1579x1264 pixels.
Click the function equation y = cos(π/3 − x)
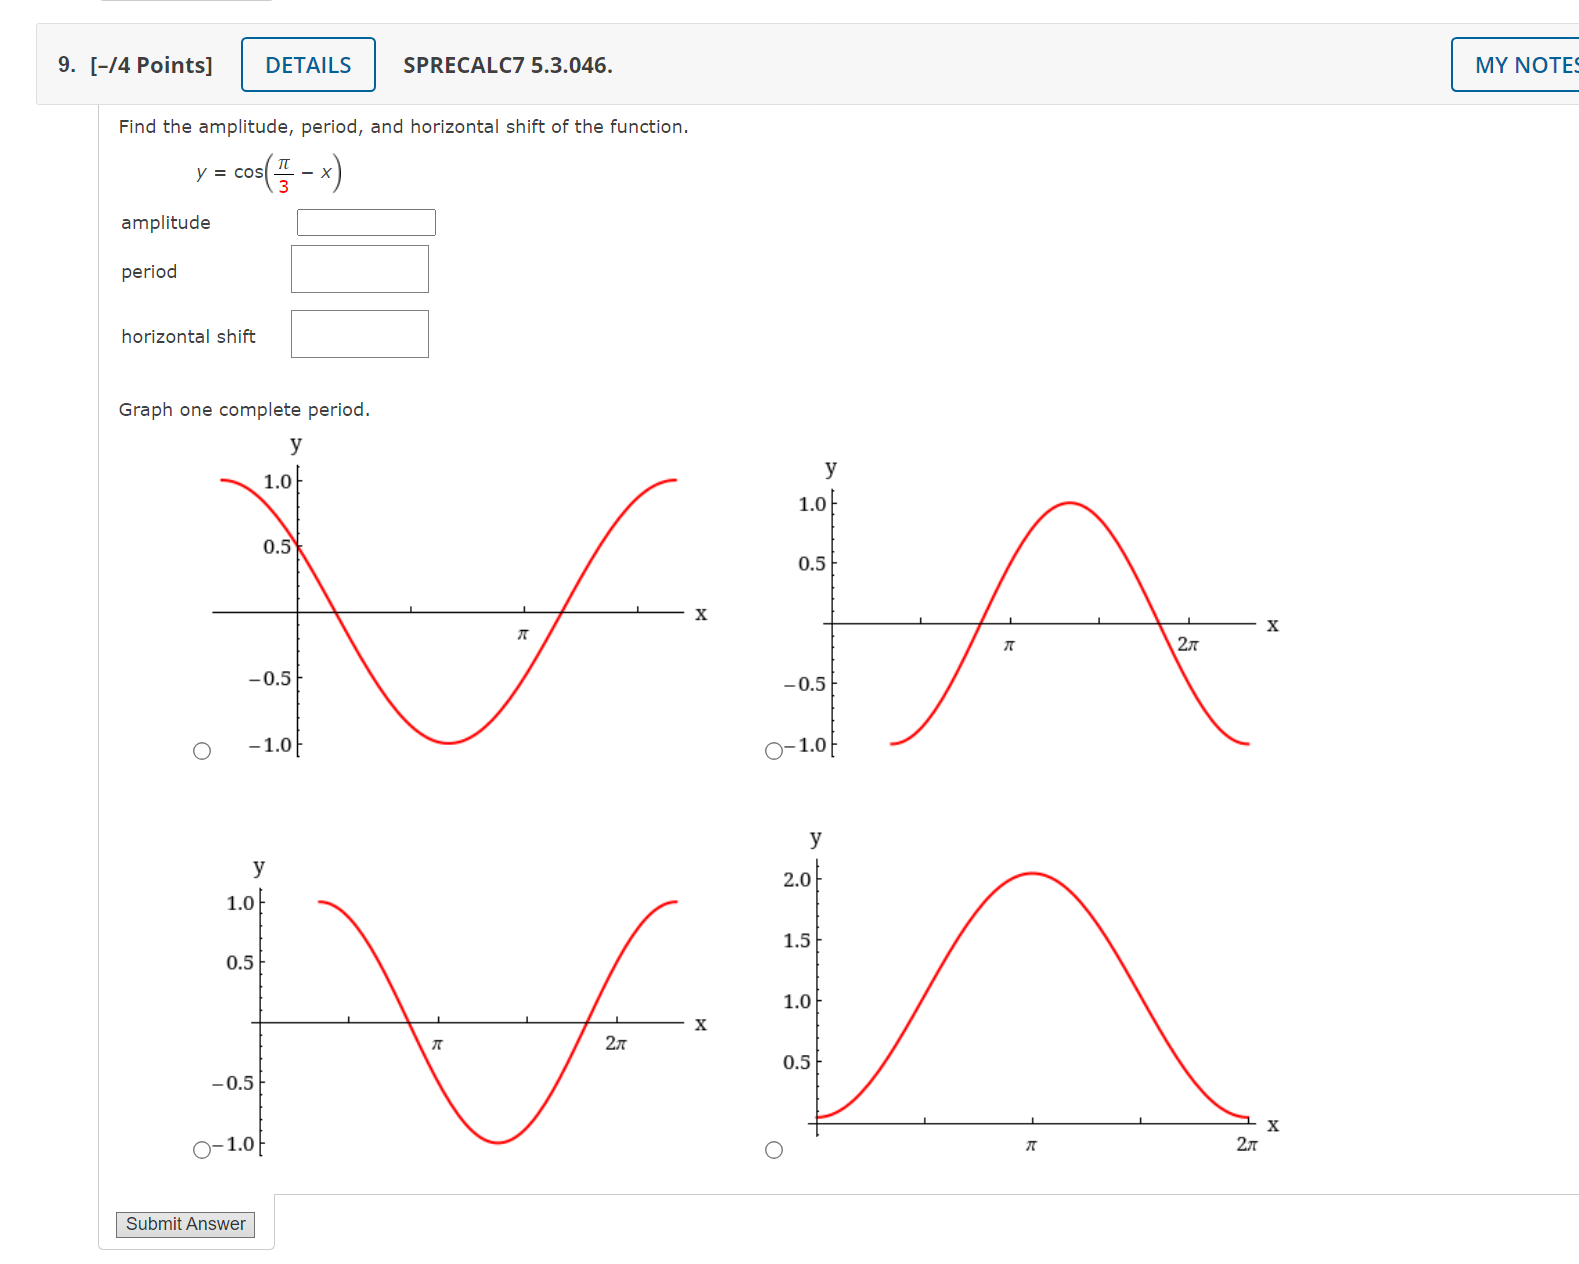268,170
